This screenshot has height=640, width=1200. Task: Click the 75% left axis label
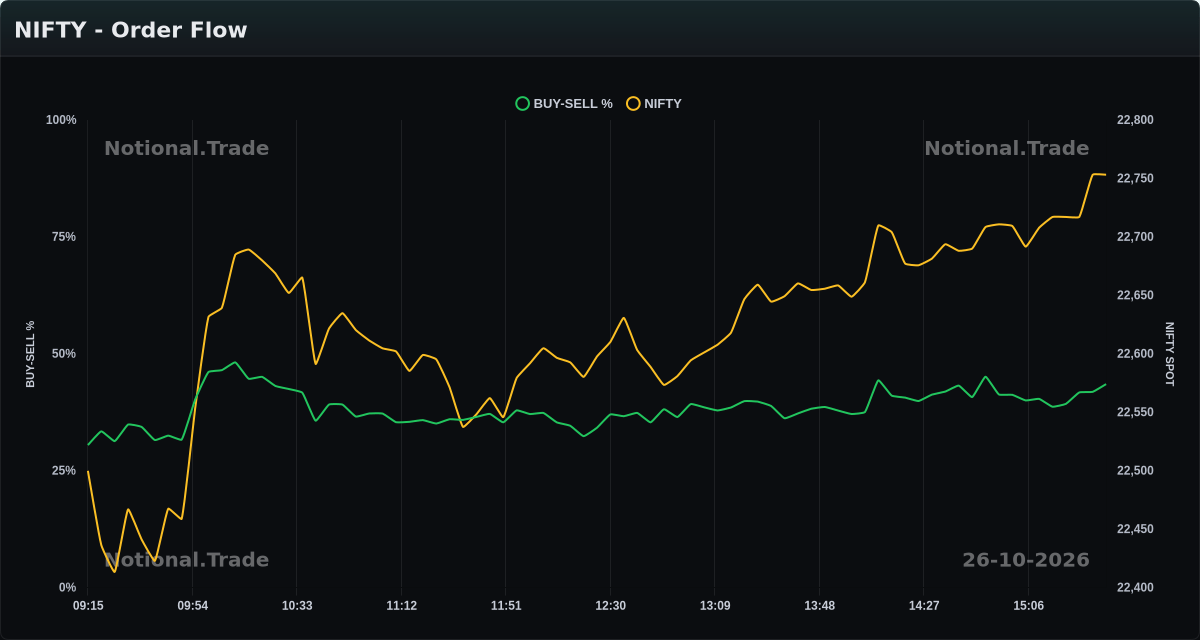[64, 237]
